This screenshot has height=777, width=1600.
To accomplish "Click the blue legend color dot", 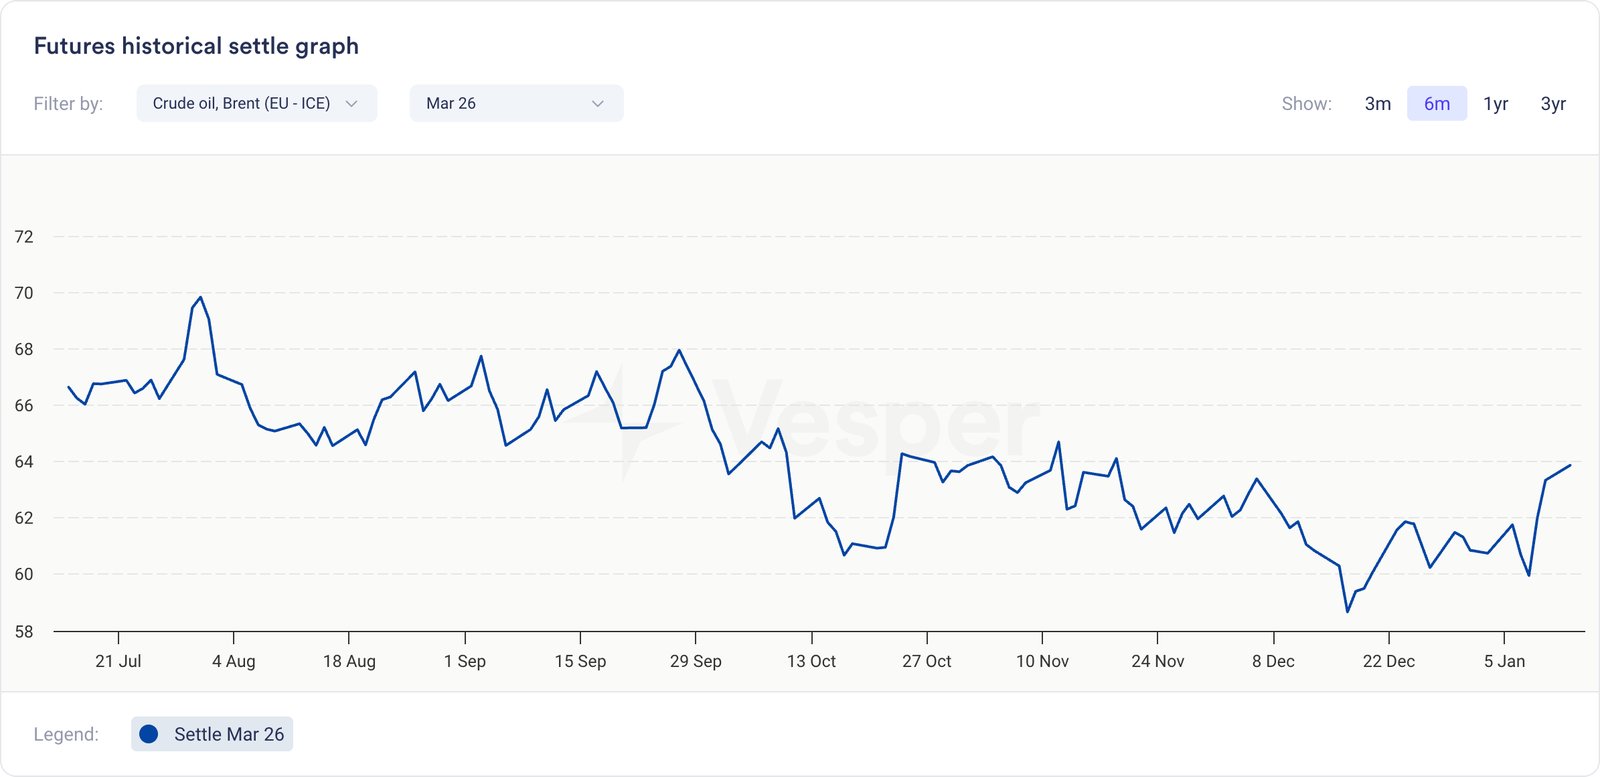I will (x=149, y=734).
